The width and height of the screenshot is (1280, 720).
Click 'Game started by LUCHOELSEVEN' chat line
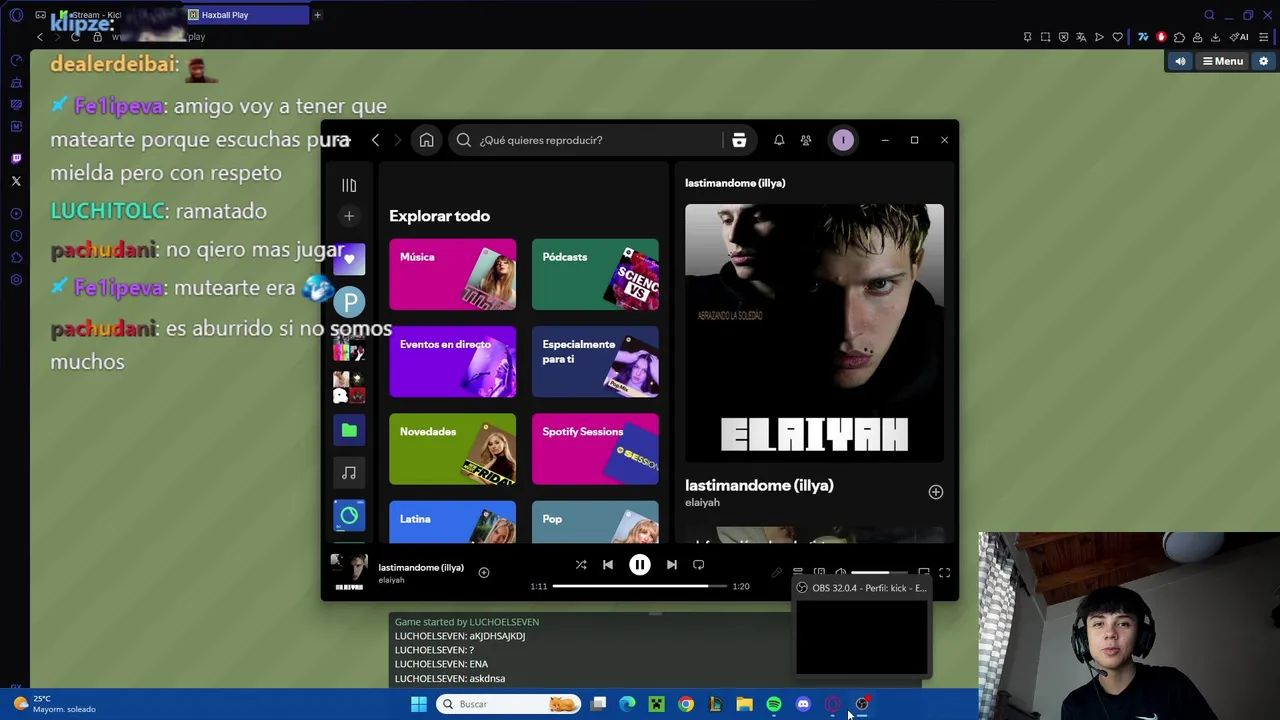[467, 622]
